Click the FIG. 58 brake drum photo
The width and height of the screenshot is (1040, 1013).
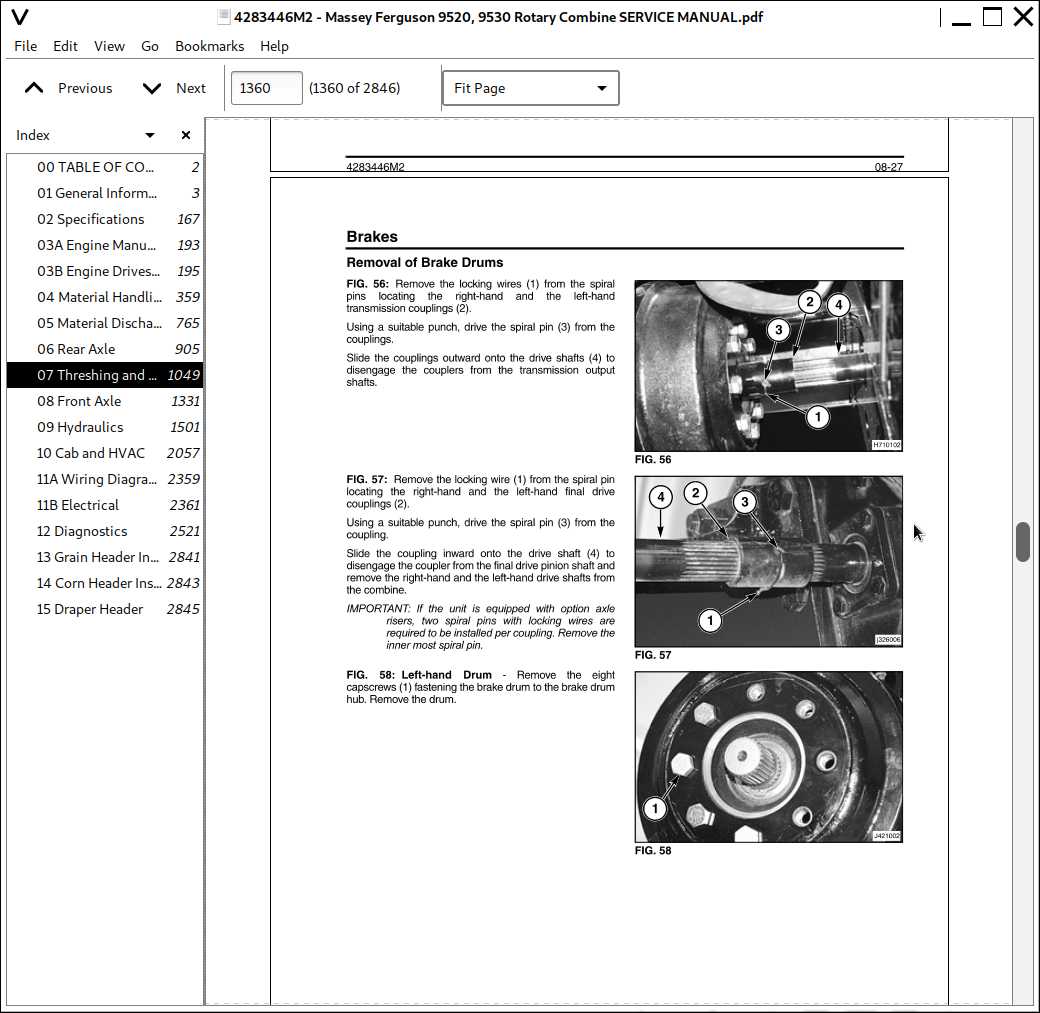(768, 757)
